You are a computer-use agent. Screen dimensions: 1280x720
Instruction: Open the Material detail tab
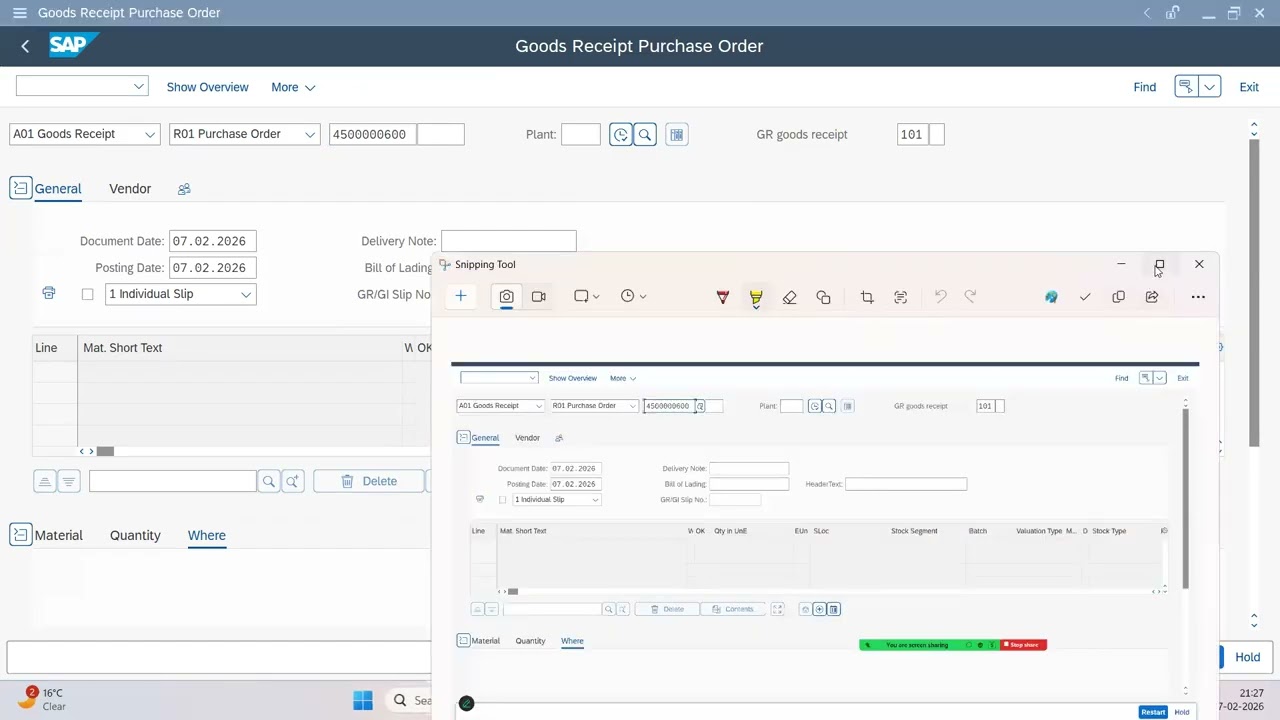click(58, 535)
